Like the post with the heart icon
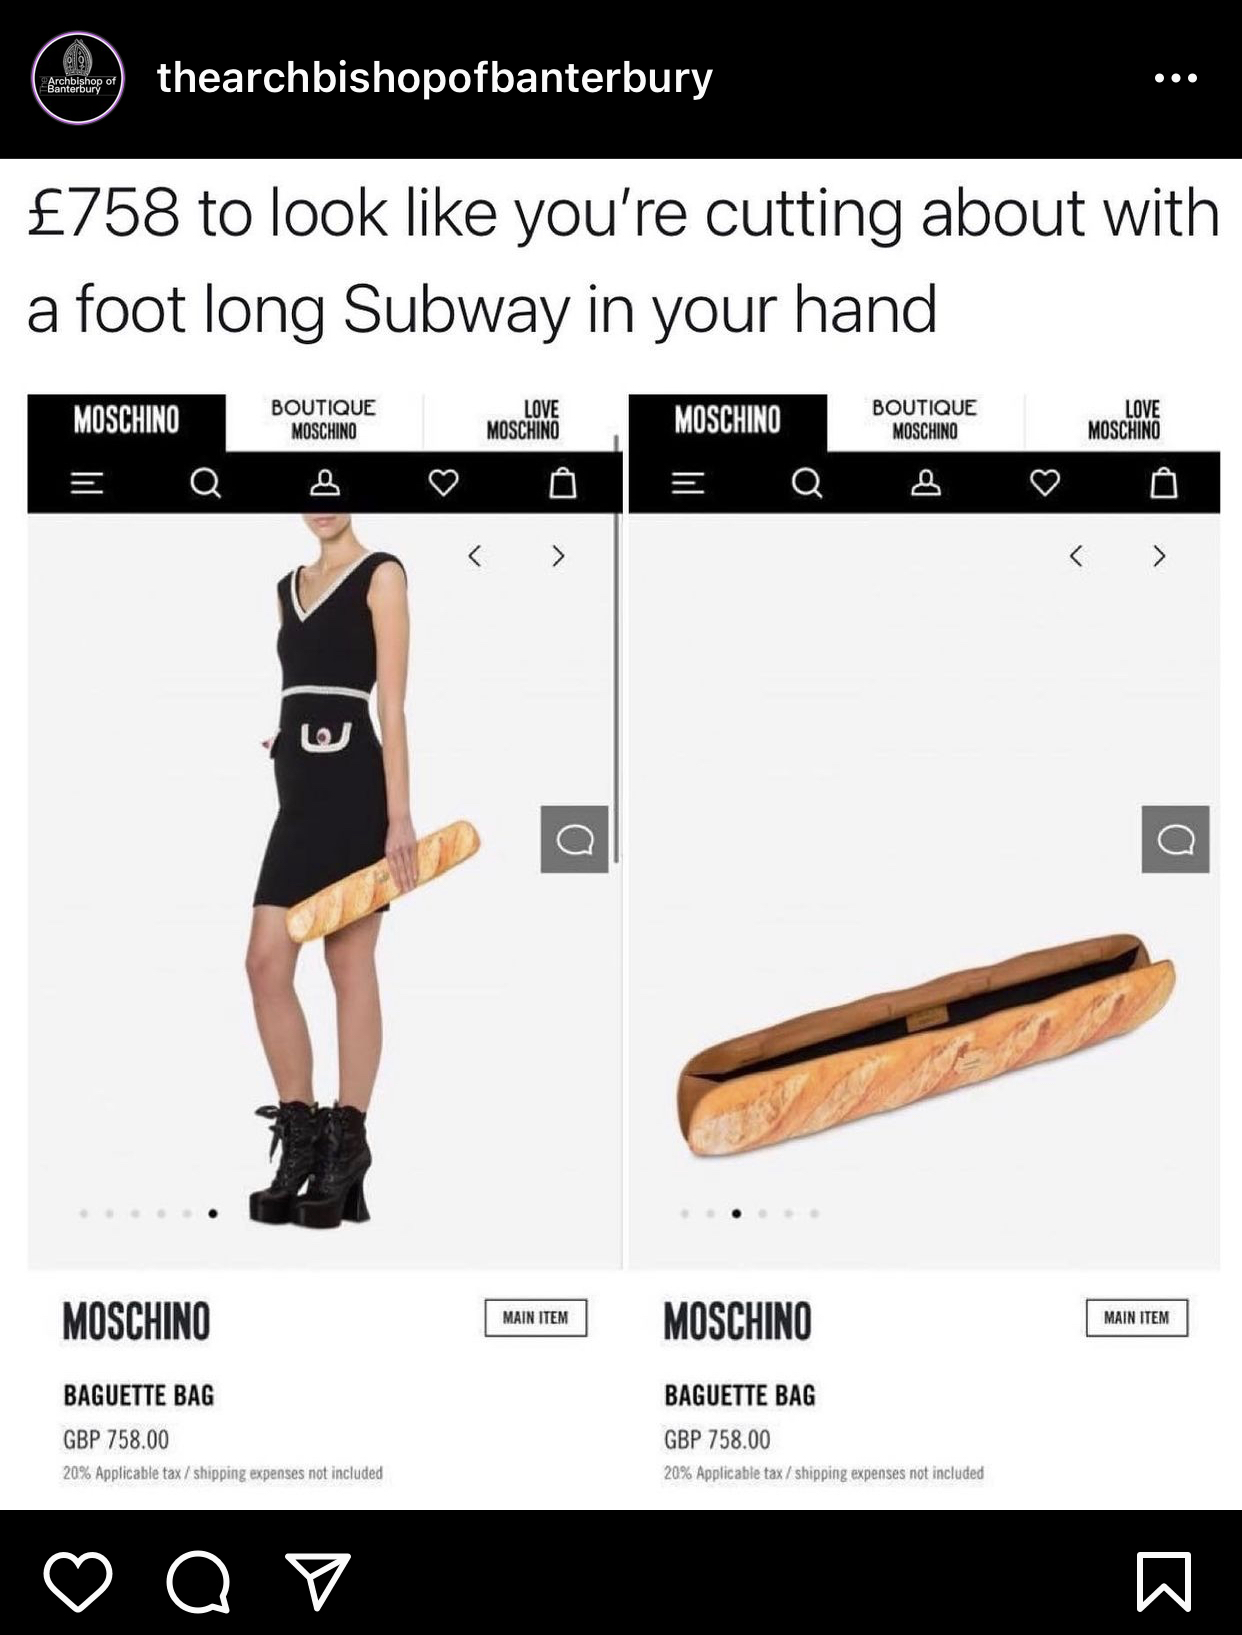The width and height of the screenshot is (1242, 1635). click(78, 1582)
